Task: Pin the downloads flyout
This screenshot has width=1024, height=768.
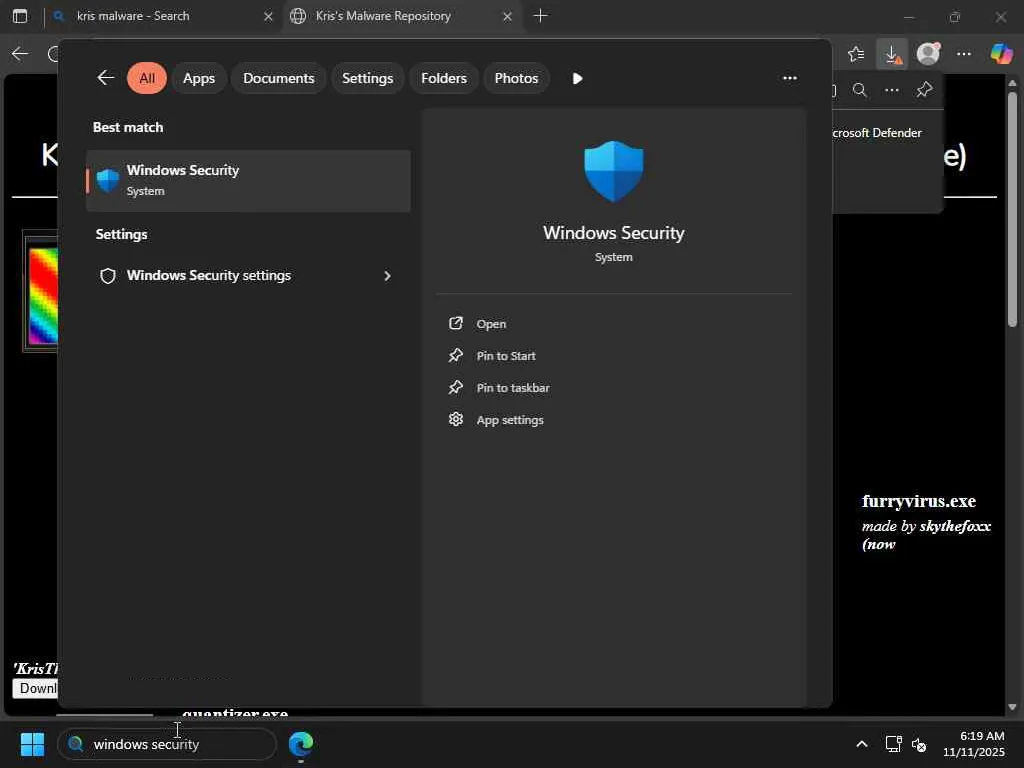Action: pos(924,90)
